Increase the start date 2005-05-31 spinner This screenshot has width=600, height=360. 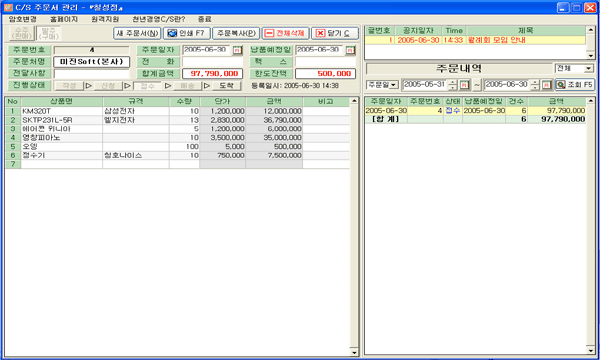pos(453,82)
